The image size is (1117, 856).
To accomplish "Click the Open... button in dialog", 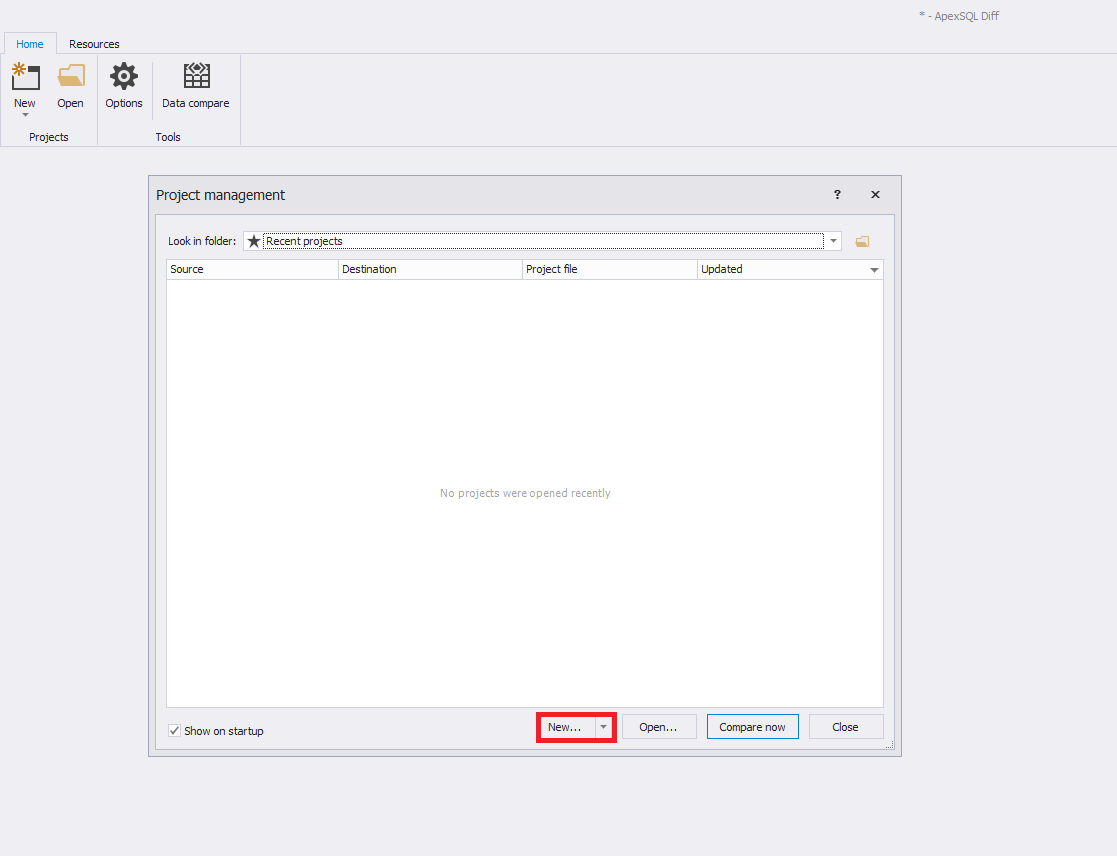I will (x=659, y=727).
